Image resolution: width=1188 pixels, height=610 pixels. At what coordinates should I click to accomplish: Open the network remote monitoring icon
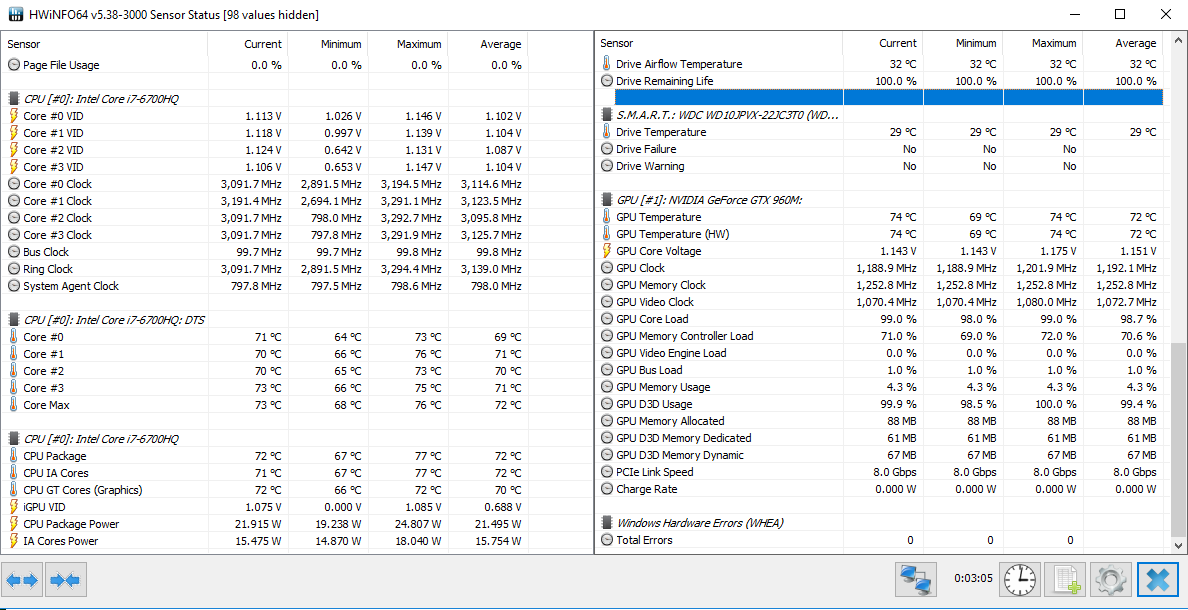click(917, 580)
